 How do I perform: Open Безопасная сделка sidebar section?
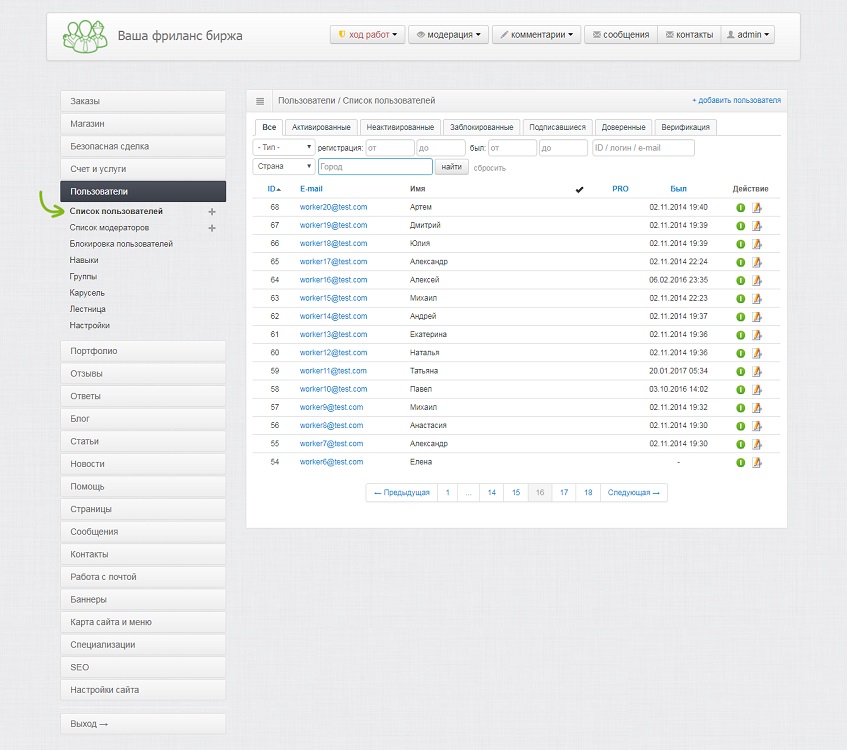143,146
